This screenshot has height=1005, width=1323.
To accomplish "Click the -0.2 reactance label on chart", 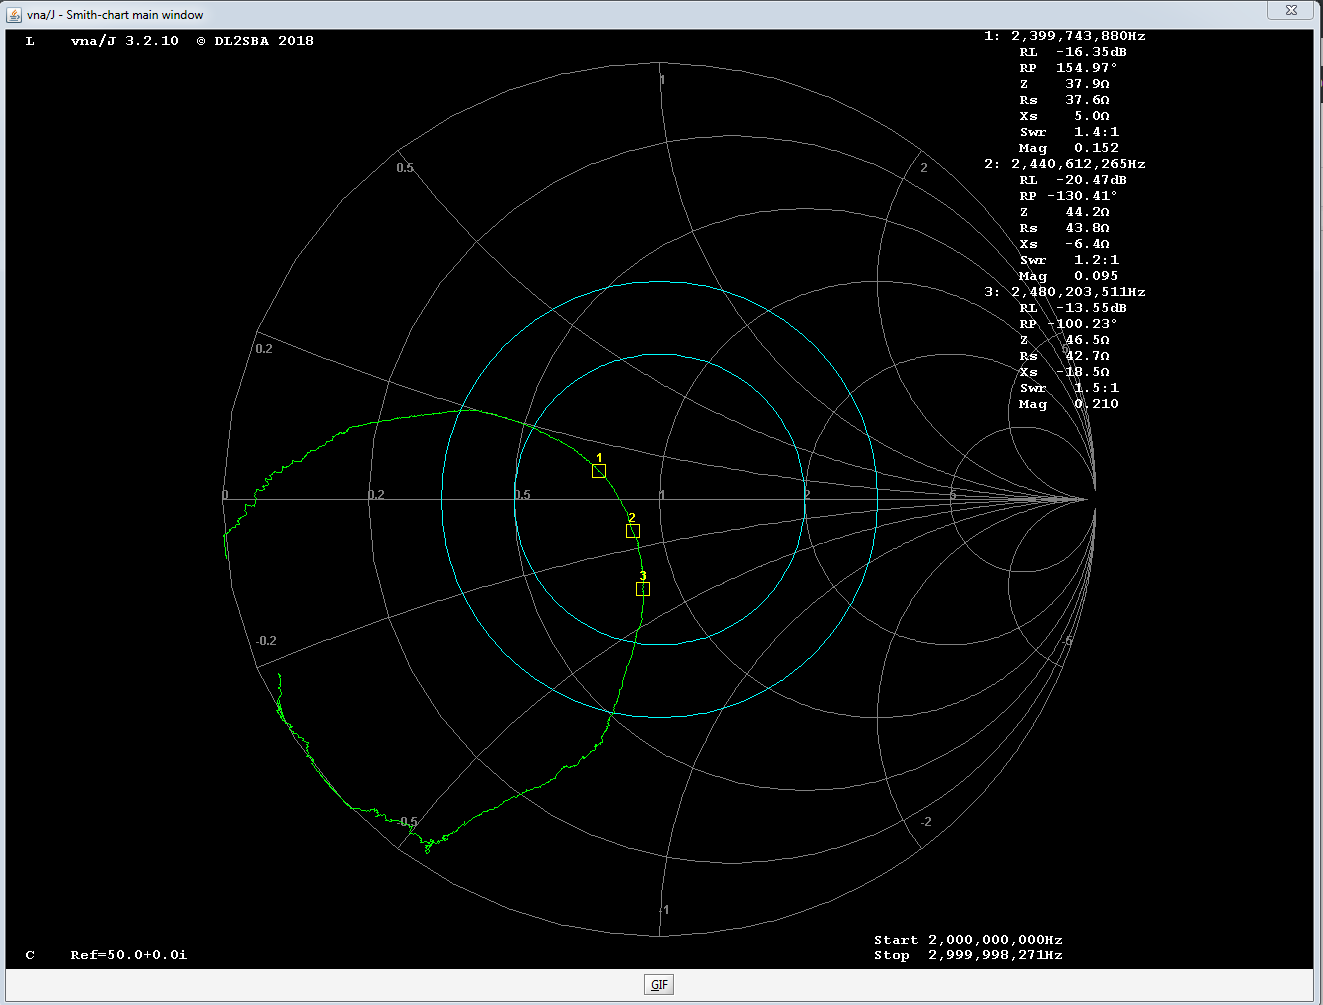I will (266, 641).
